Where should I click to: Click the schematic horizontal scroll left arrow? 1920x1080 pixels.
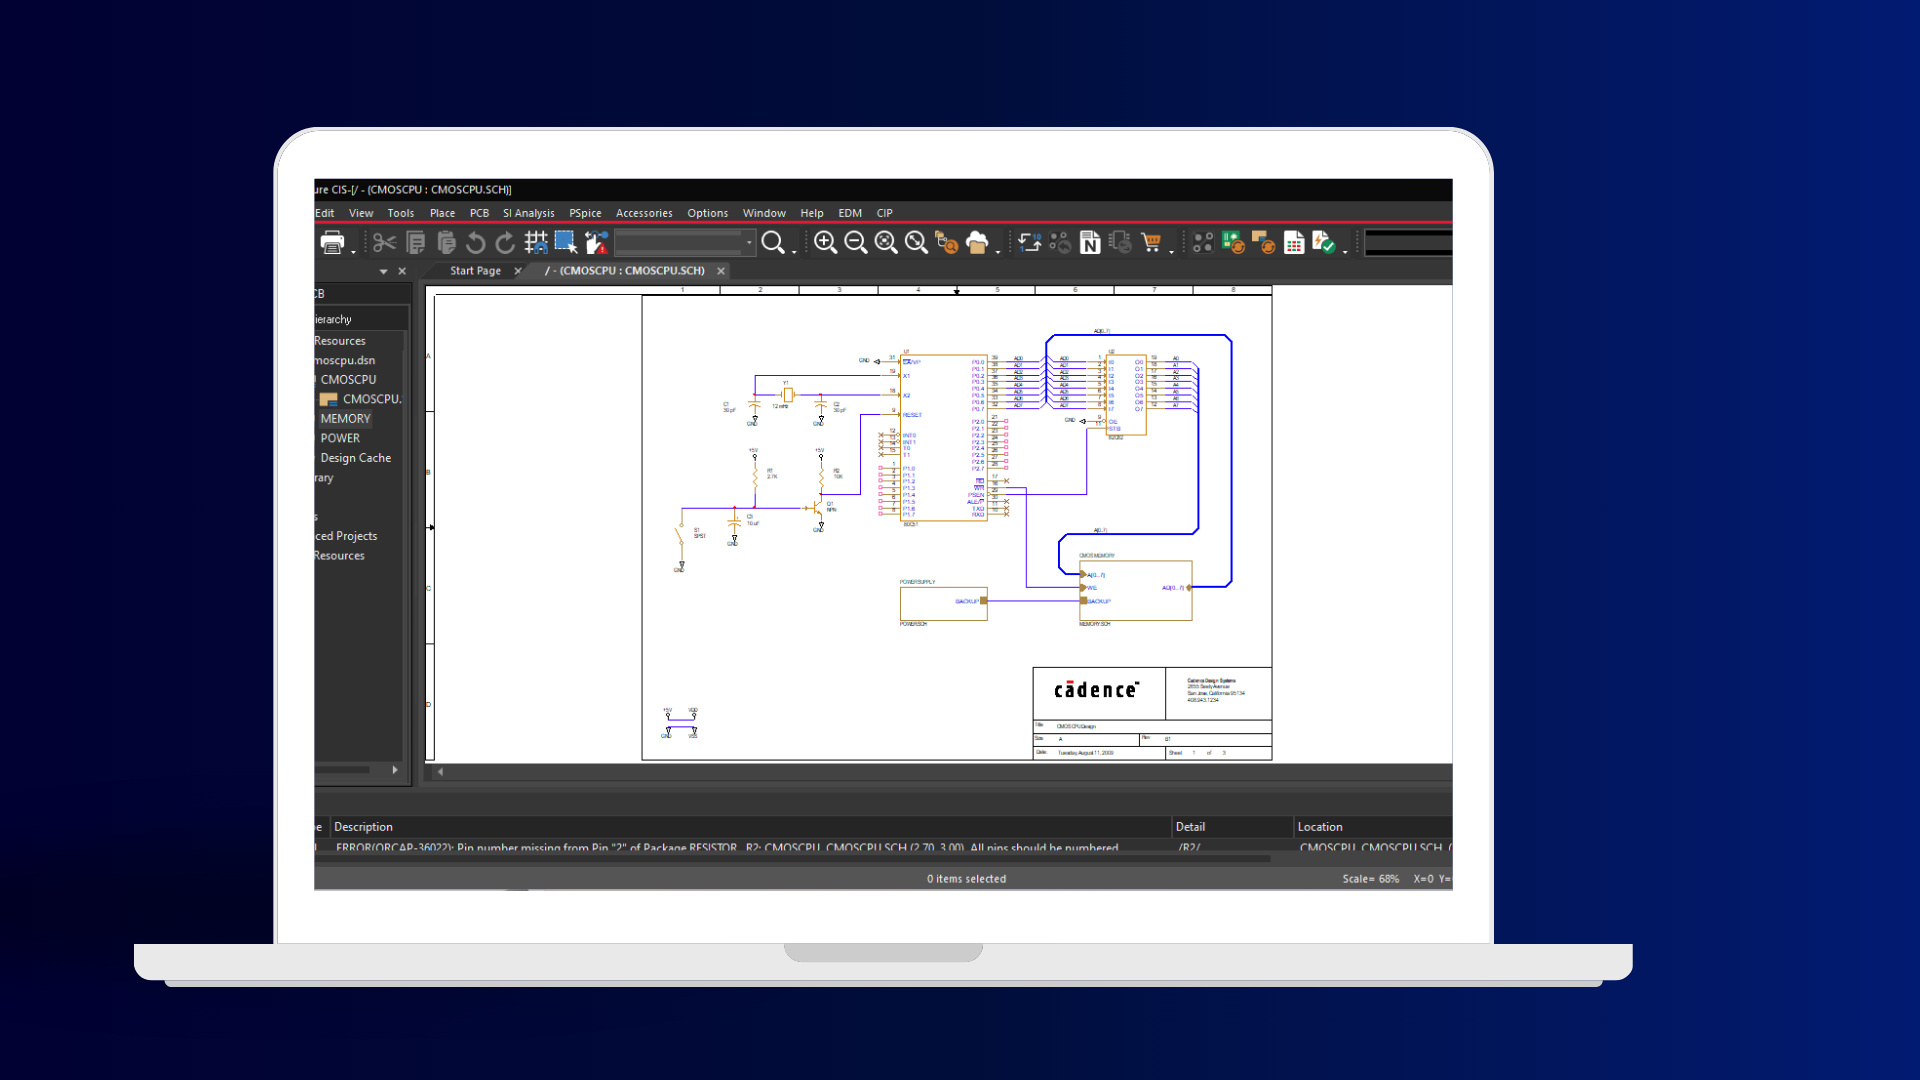440,771
